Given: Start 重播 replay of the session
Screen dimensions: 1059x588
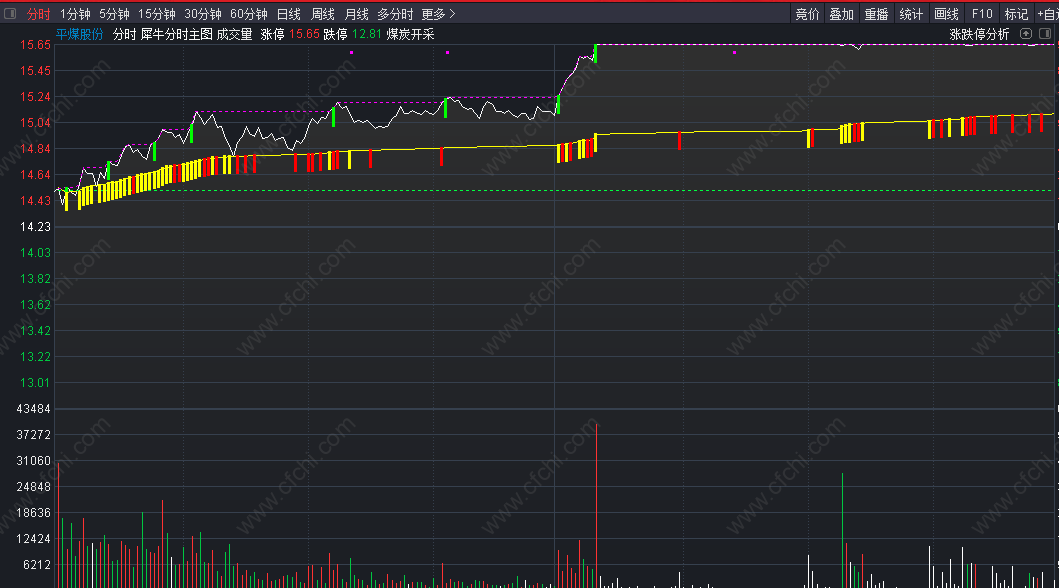Looking at the screenshot, I should point(876,14).
